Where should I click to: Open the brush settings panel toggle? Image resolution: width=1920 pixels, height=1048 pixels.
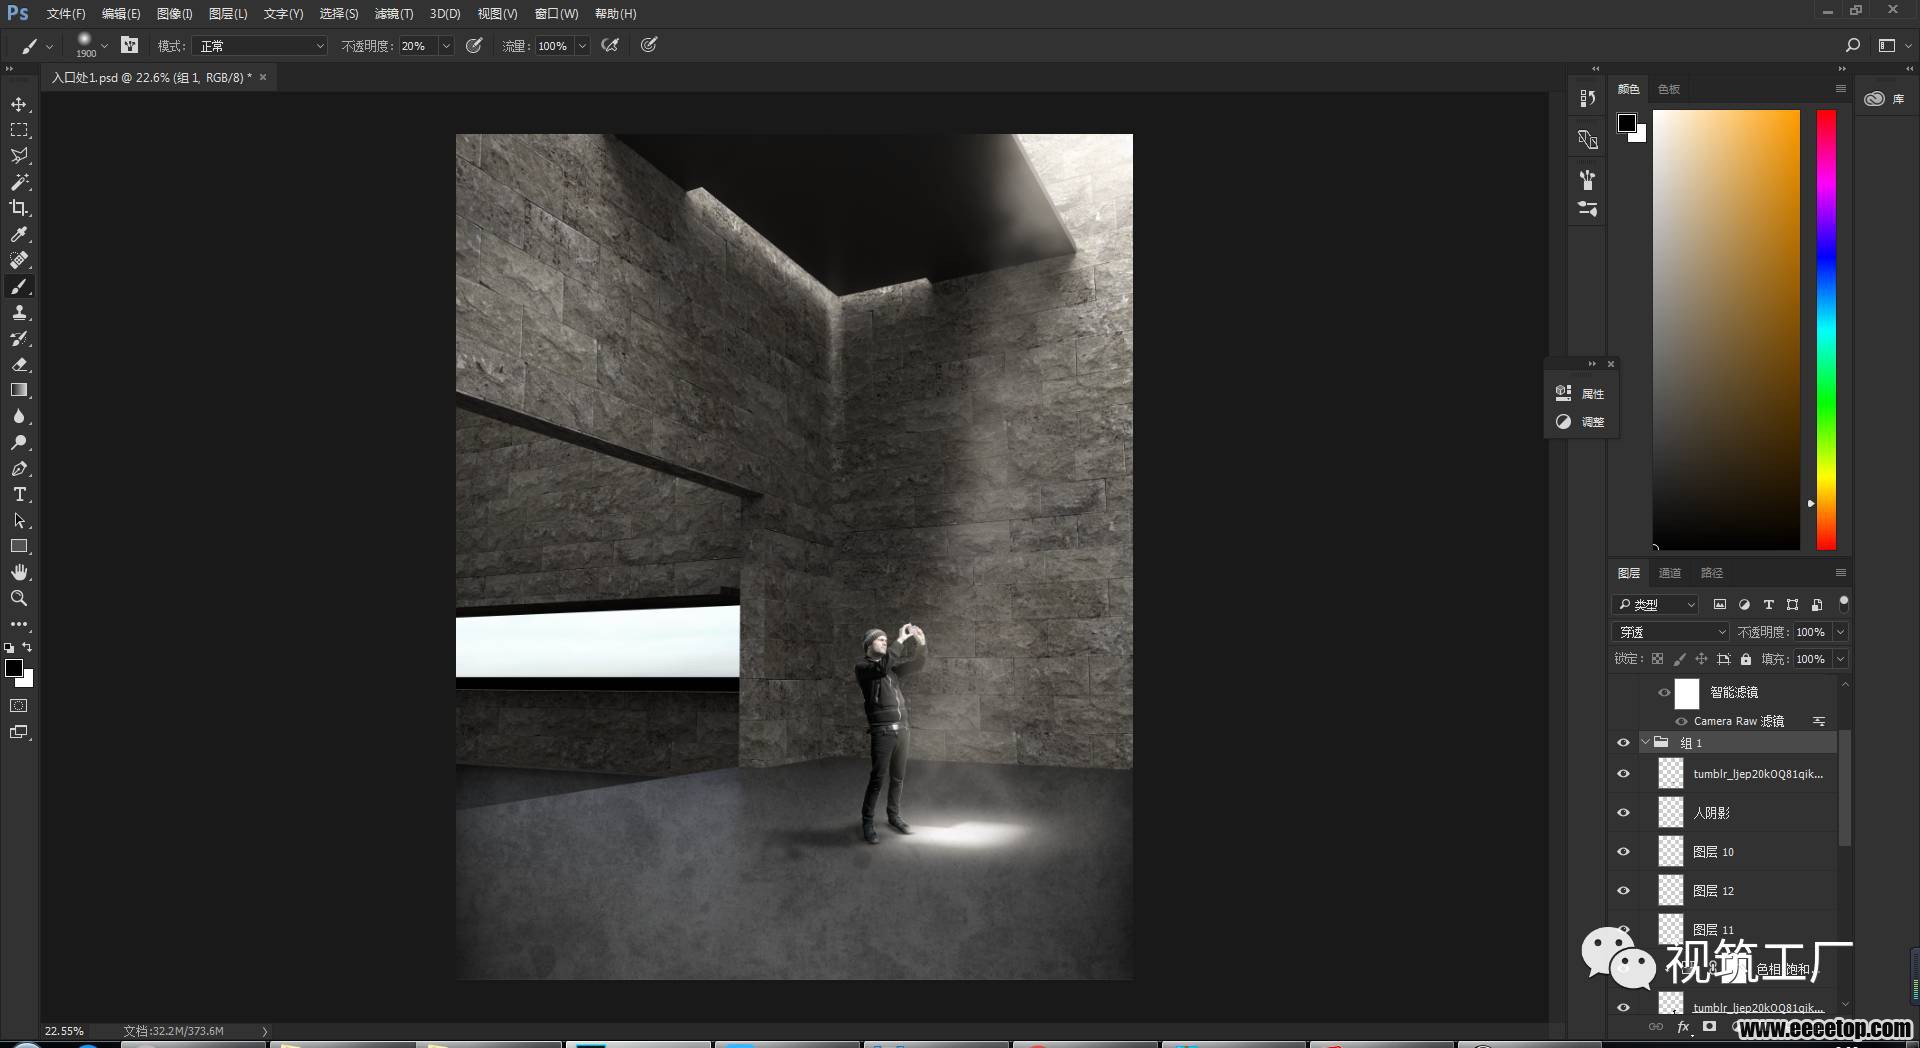[130, 45]
